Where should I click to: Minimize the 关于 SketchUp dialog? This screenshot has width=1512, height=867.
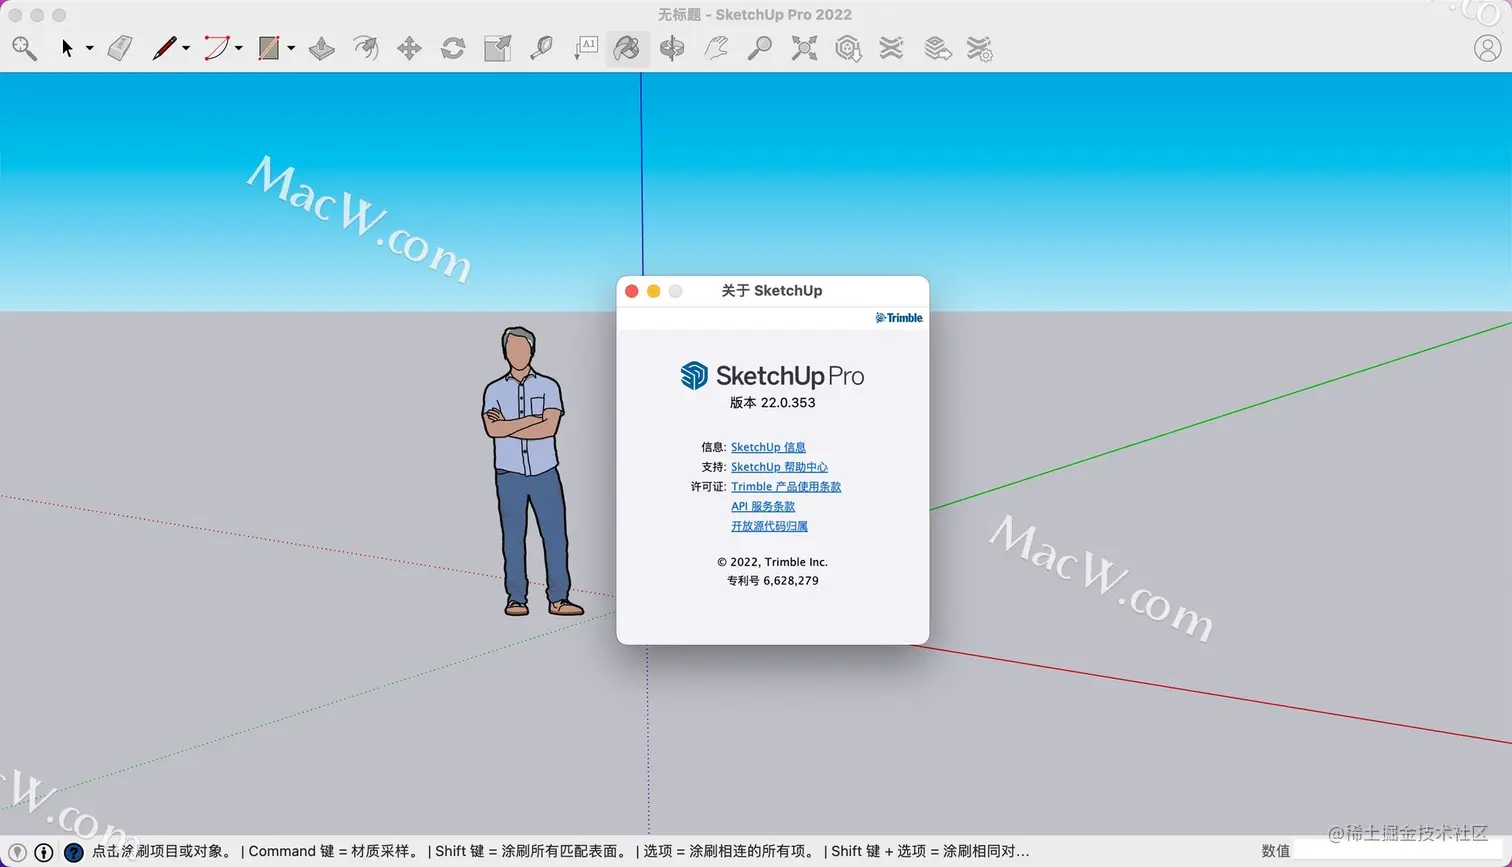[654, 291]
